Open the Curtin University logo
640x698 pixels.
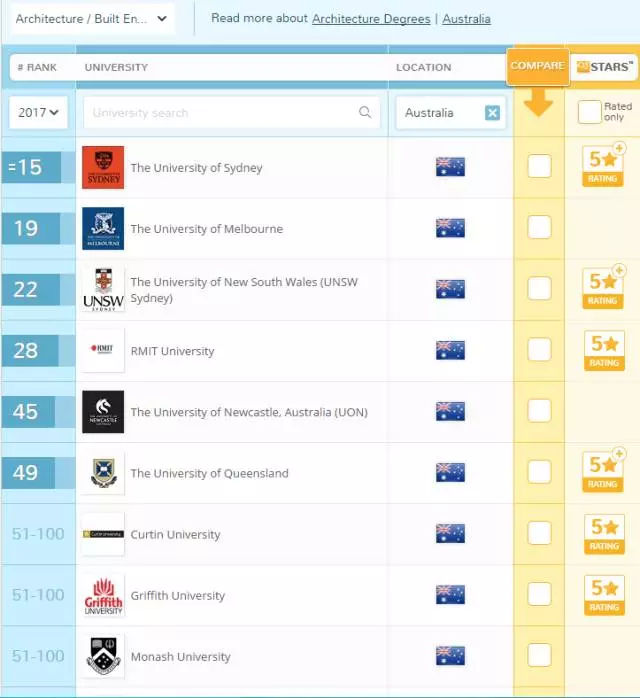(x=103, y=534)
